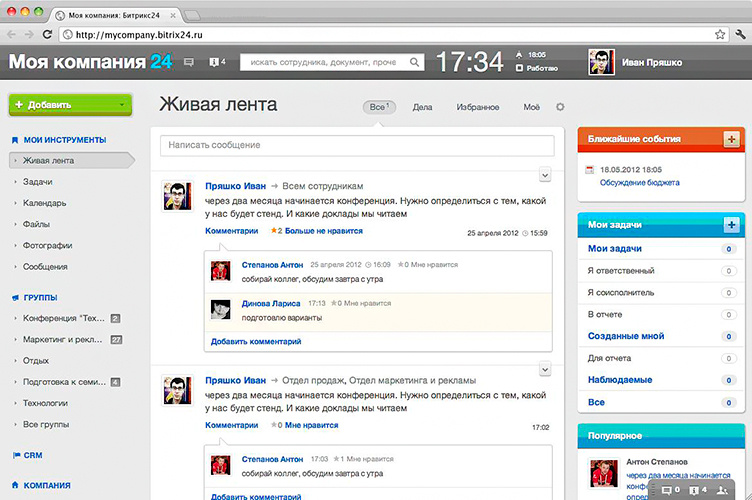Expand menu arrow on first feed post
This screenshot has width=752, height=500.
click(545, 175)
